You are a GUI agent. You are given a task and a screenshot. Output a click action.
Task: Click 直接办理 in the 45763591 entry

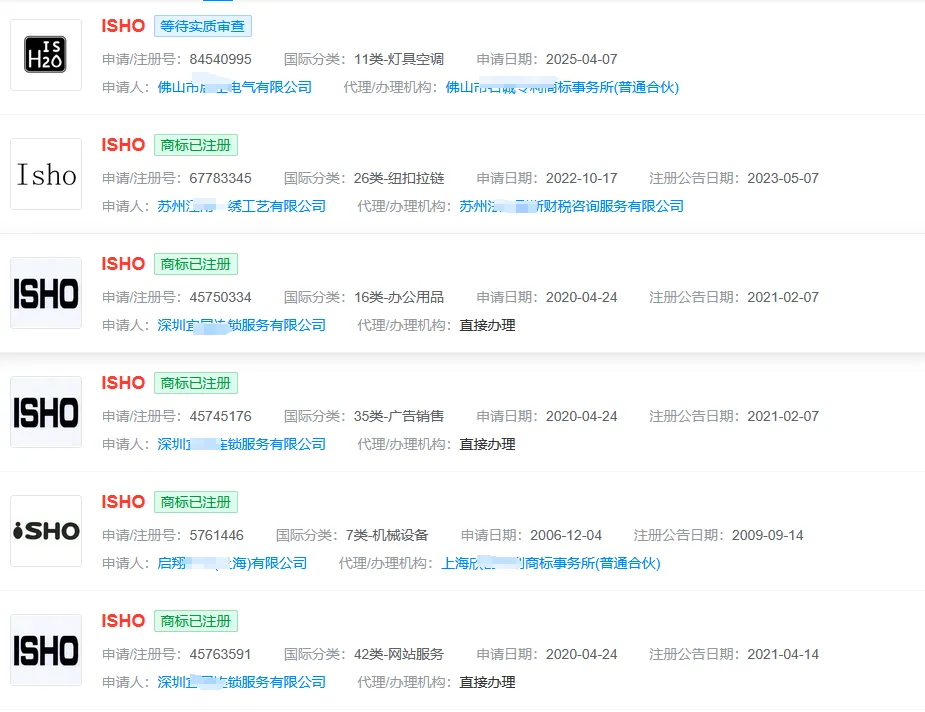click(x=488, y=683)
